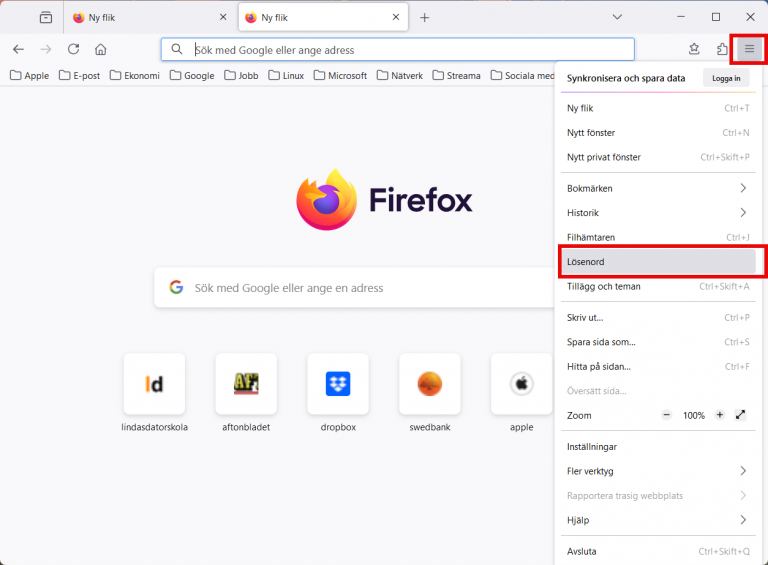Screen dimensions: 768x565
Task: Select Lösenord from the menu
Action: (x=655, y=262)
